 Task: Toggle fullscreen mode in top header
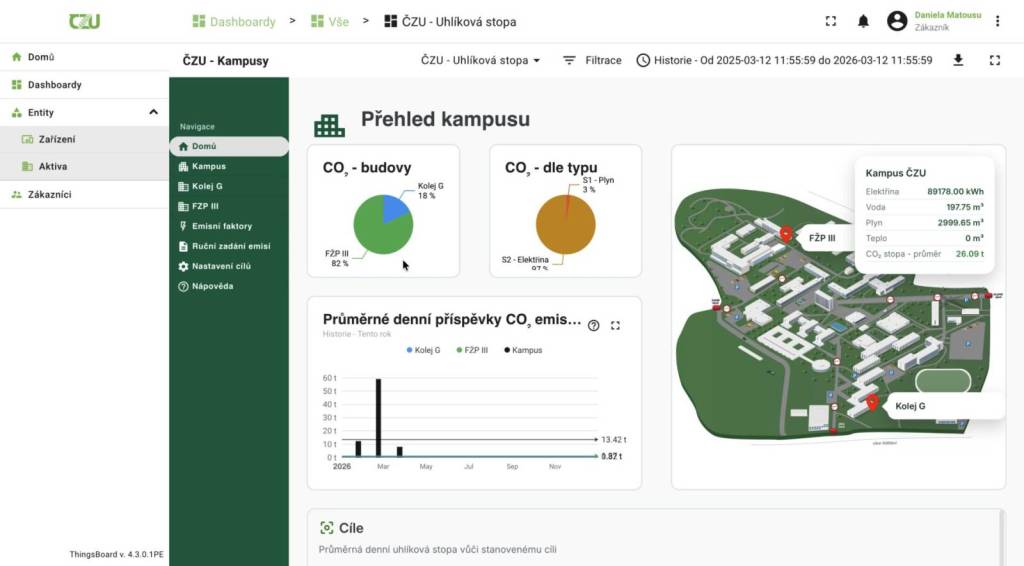click(830, 21)
